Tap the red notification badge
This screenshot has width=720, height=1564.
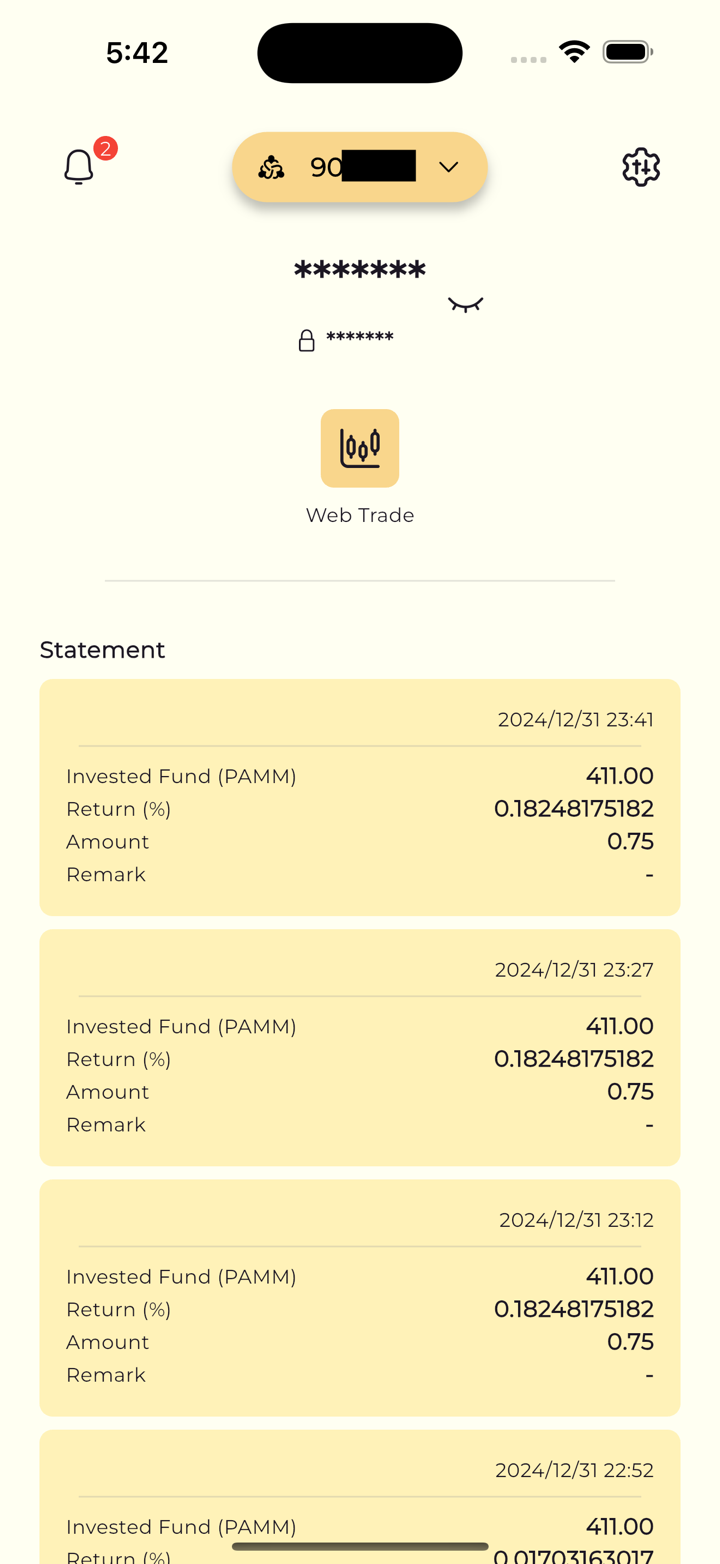tap(105, 149)
